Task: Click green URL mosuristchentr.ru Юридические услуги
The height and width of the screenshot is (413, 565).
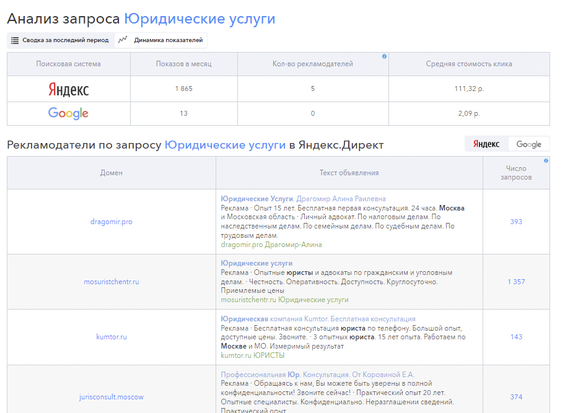Action: (x=284, y=300)
